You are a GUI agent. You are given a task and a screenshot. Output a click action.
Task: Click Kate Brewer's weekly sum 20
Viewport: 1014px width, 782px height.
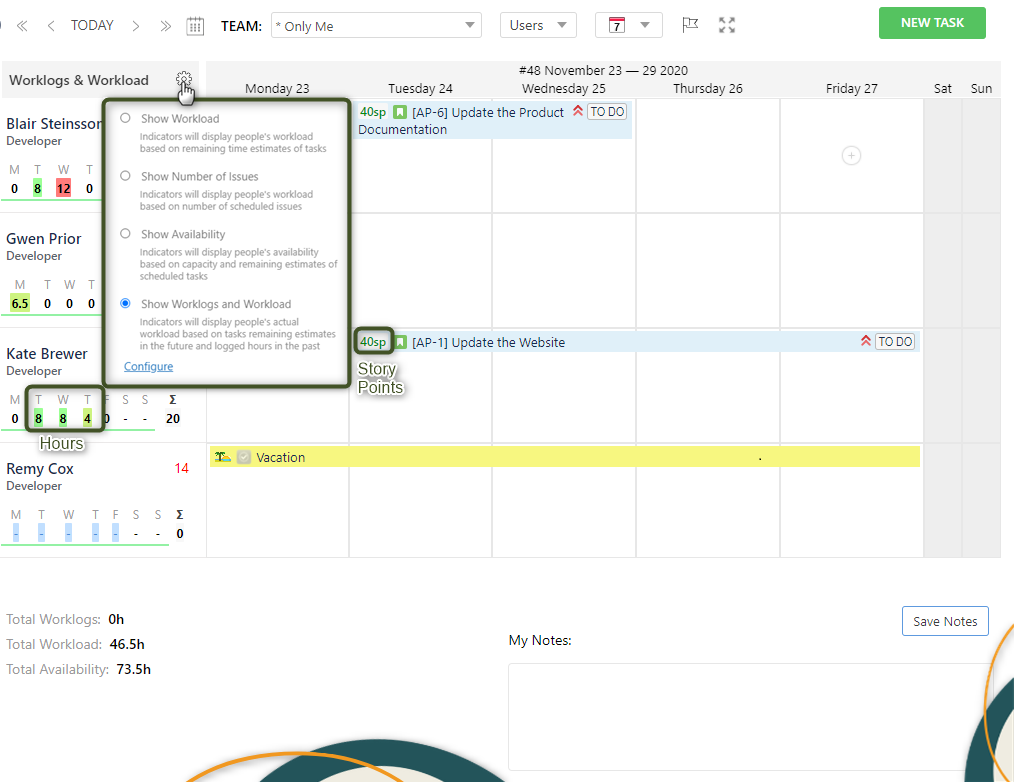tap(173, 418)
